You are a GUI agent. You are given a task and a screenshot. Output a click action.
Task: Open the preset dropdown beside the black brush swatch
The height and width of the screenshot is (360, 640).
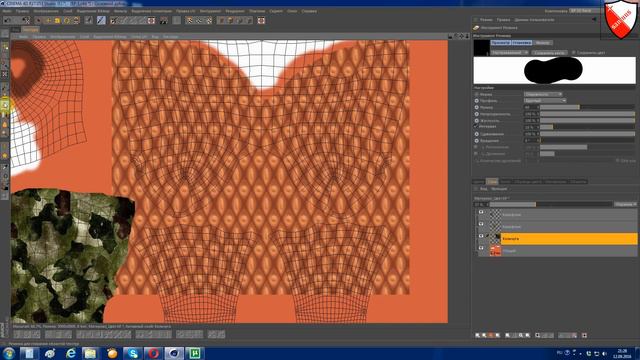click(x=510, y=53)
